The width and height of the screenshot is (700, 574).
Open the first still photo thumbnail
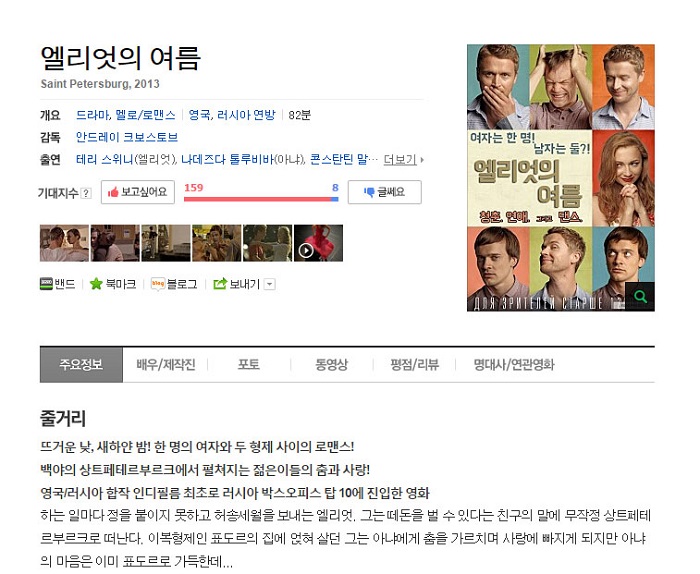click(64, 243)
